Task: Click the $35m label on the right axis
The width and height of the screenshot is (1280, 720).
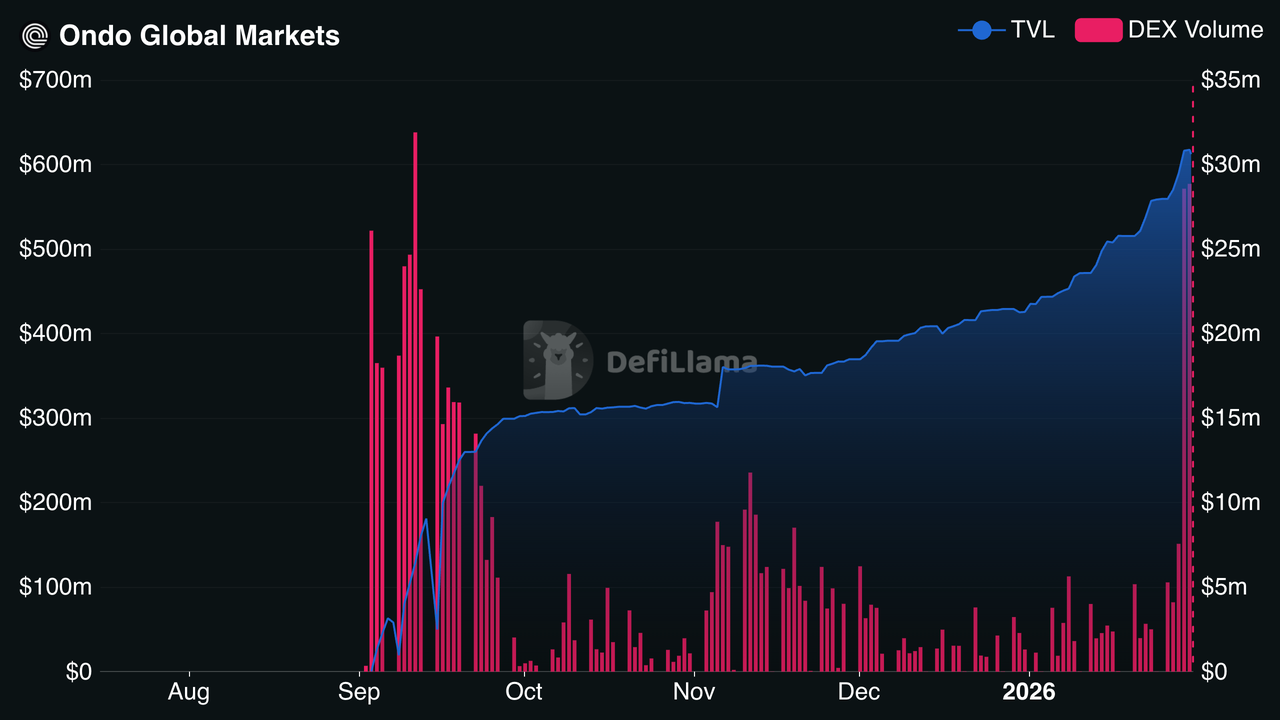Action: pos(1231,80)
